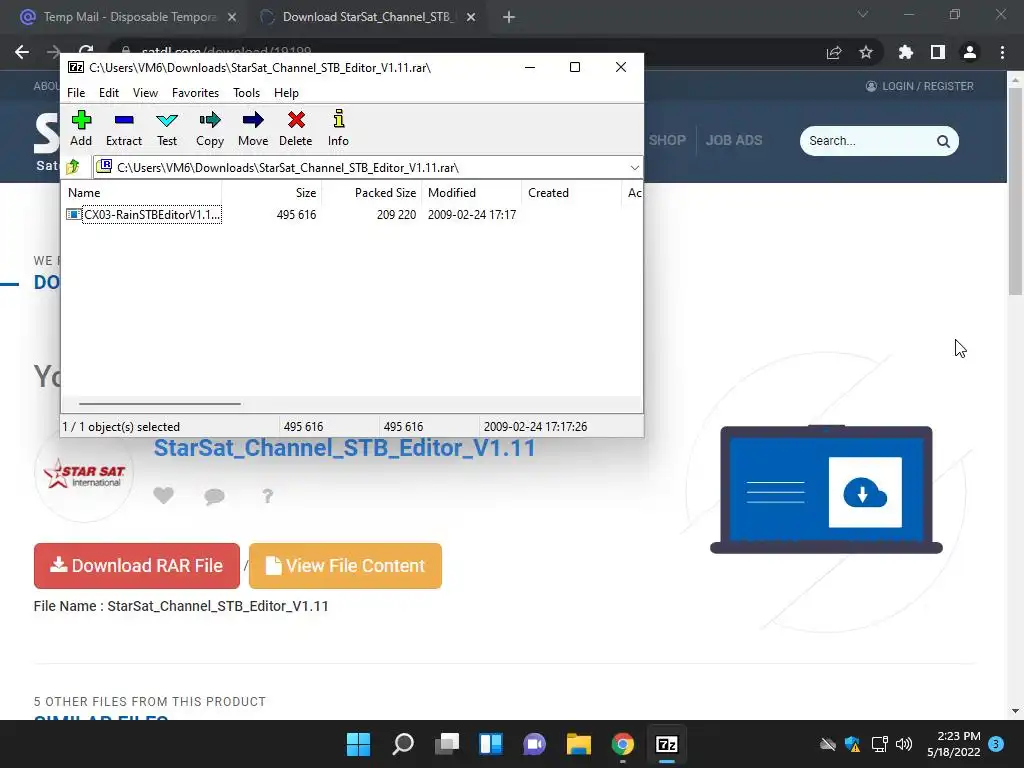This screenshot has width=1024, height=768.
Task: Click the Download RAR File button
Action: tap(136, 566)
